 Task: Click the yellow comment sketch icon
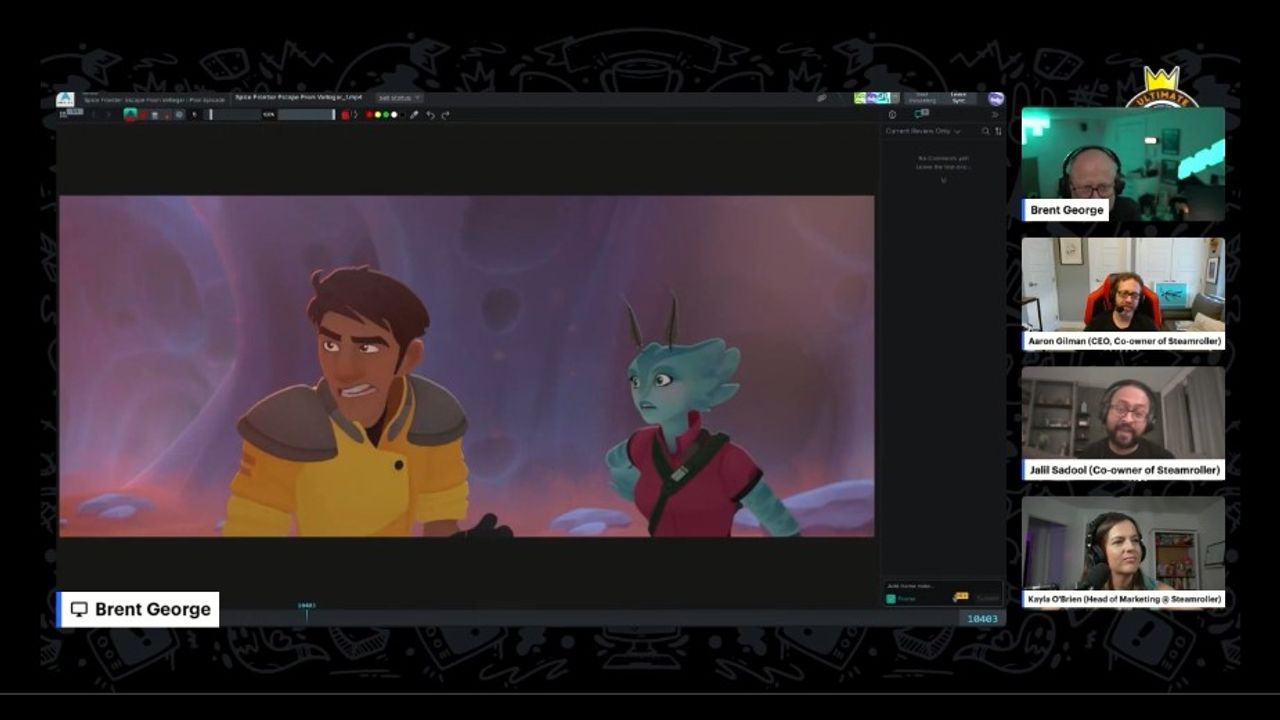(961, 597)
